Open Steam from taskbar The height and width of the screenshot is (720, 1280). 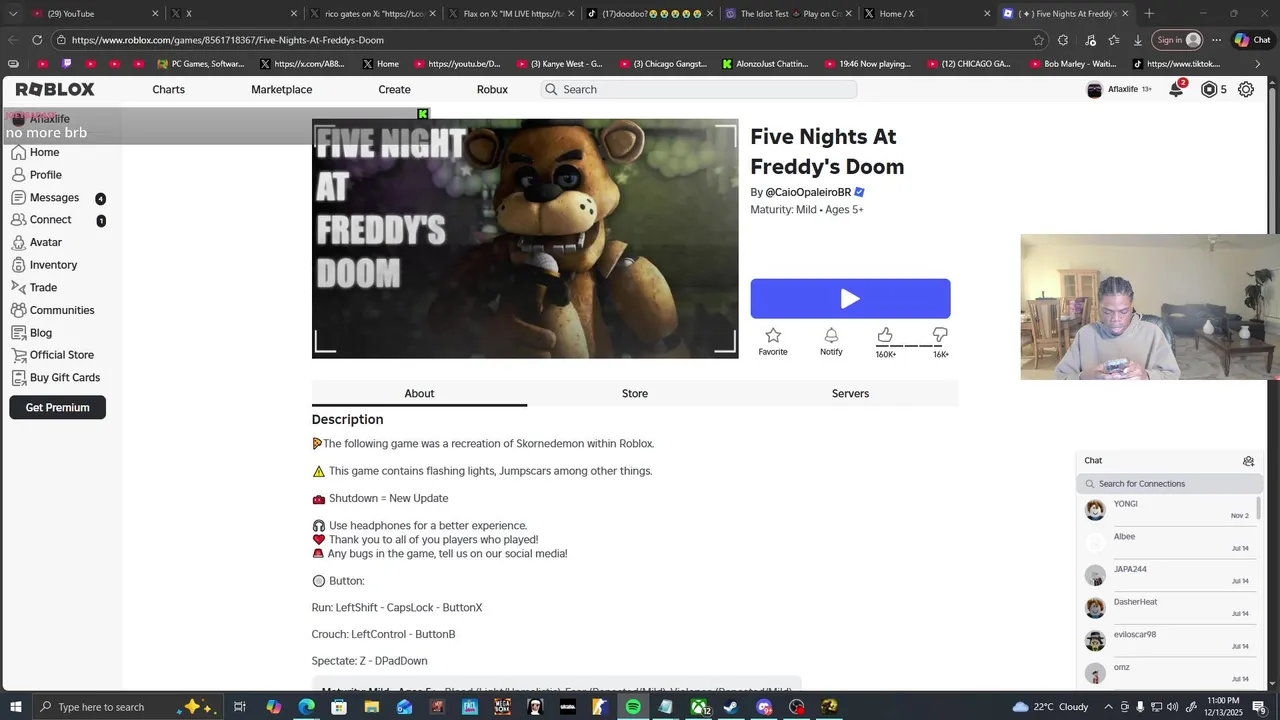pyautogui.click(x=731, y=707)
